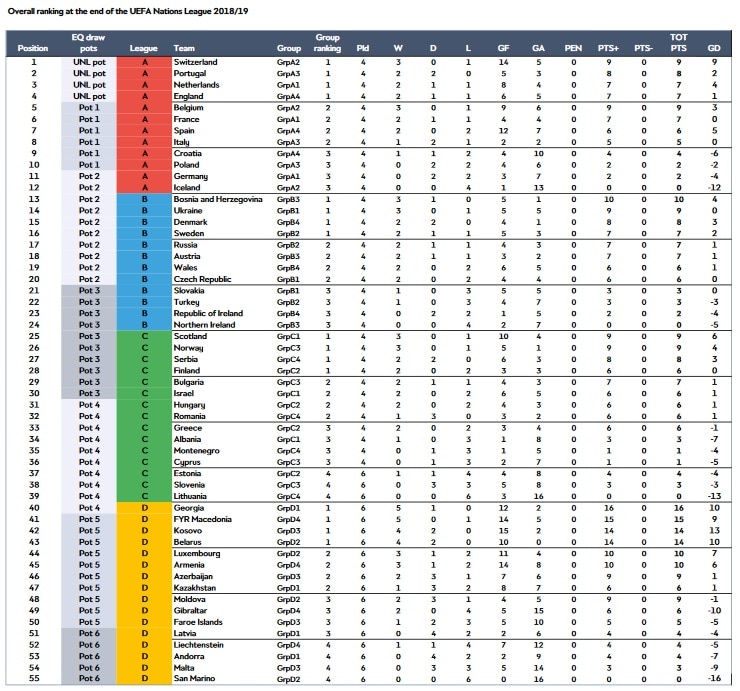Click the green League C cell for Scotland
Screen dimensions: 740x691
[144, 337]
